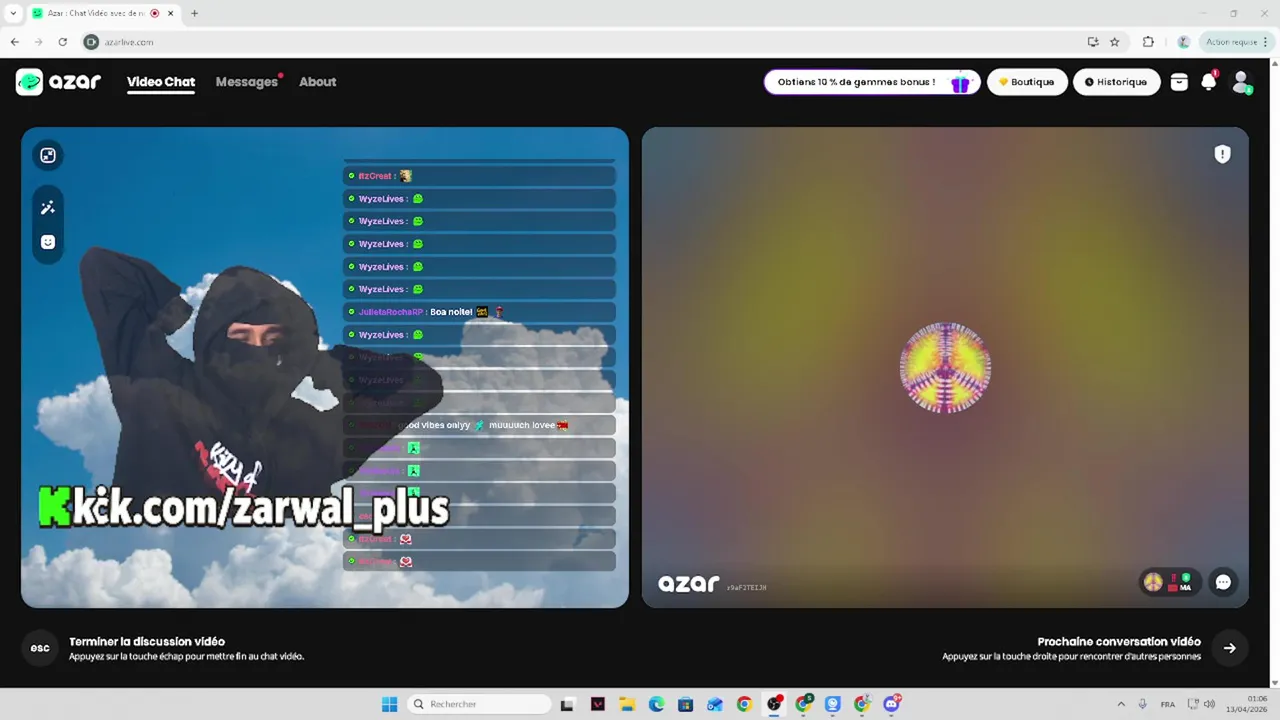Click the microphone icon in system tray

[x=1142, y=704]
